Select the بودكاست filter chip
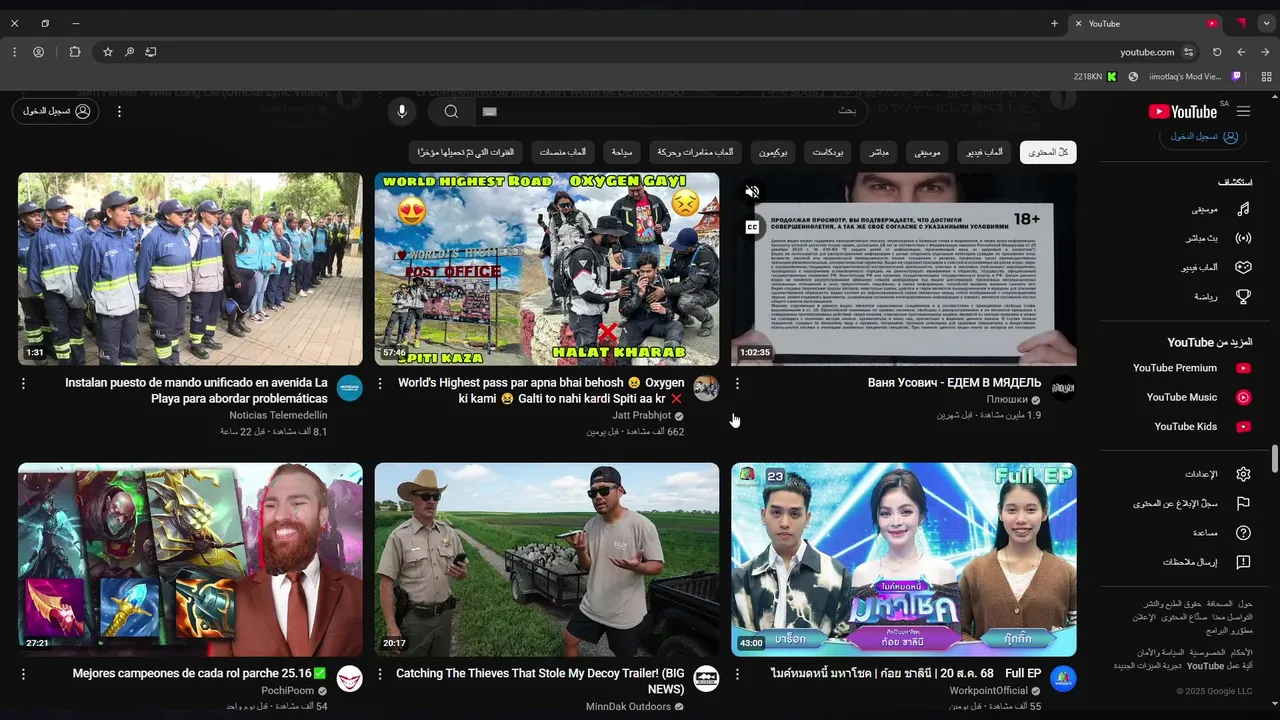This screenshot has width=1280, height=720. (827, 152)
